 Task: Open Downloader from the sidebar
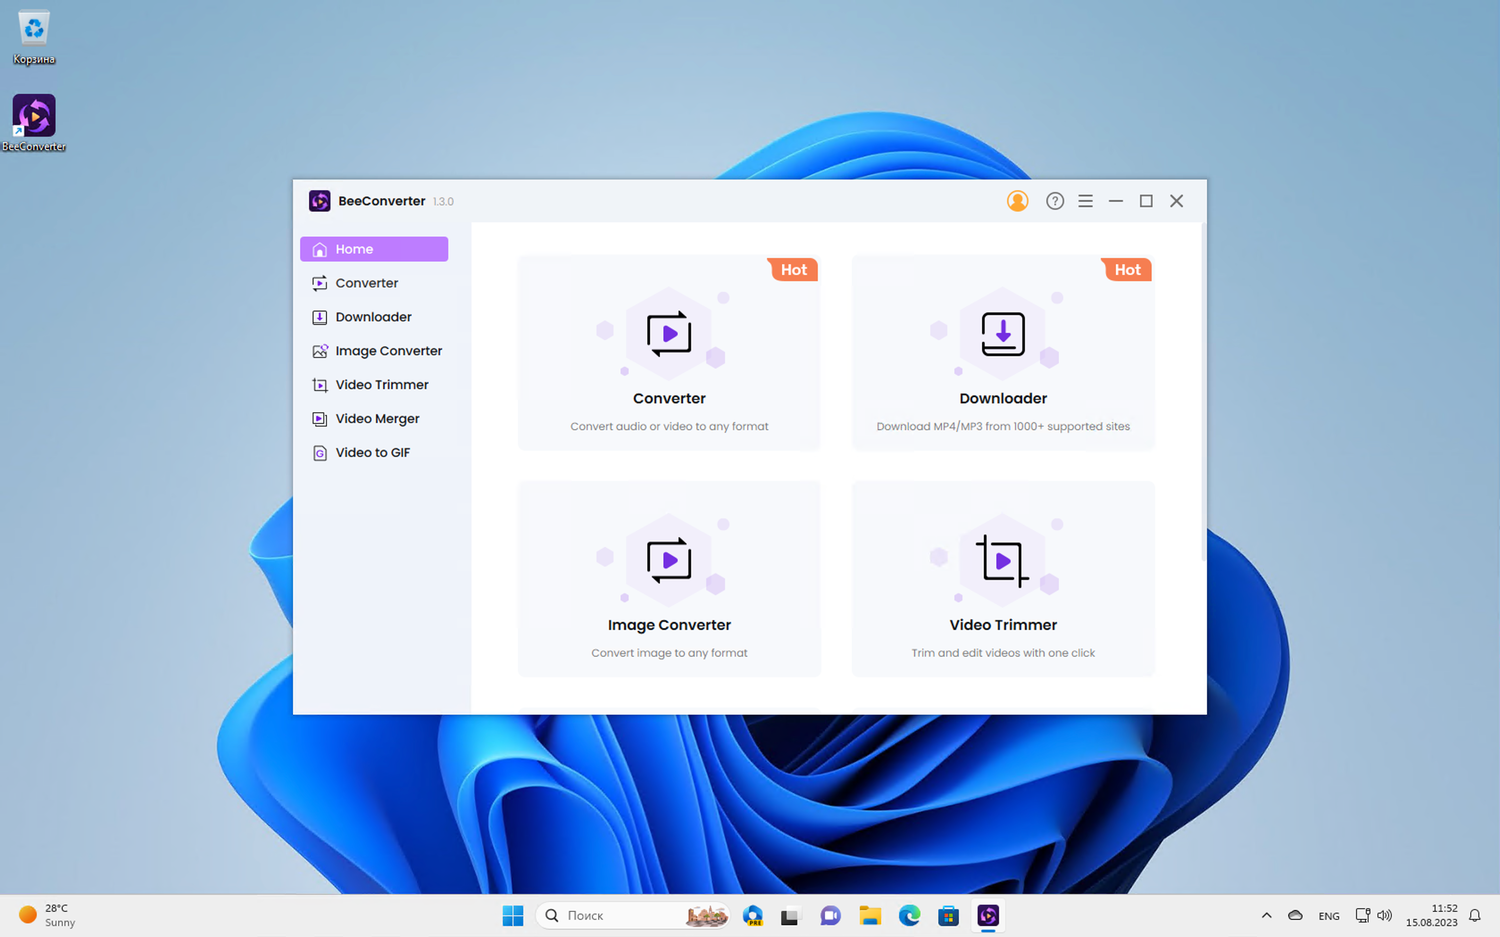point(374,317)
